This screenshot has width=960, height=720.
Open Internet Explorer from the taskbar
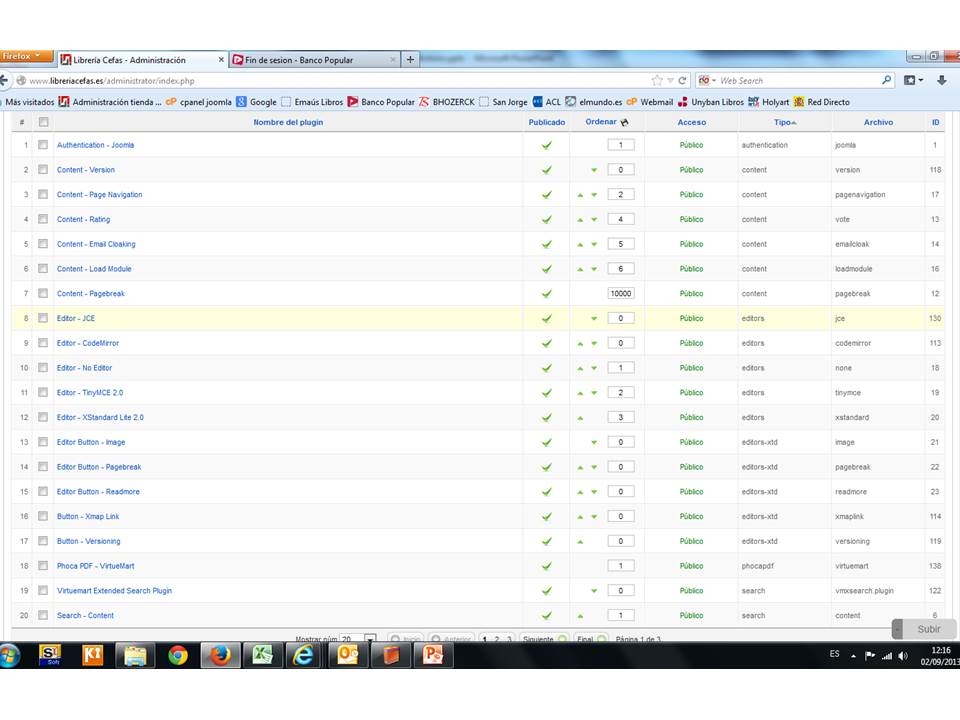click(x=303, y=656)
